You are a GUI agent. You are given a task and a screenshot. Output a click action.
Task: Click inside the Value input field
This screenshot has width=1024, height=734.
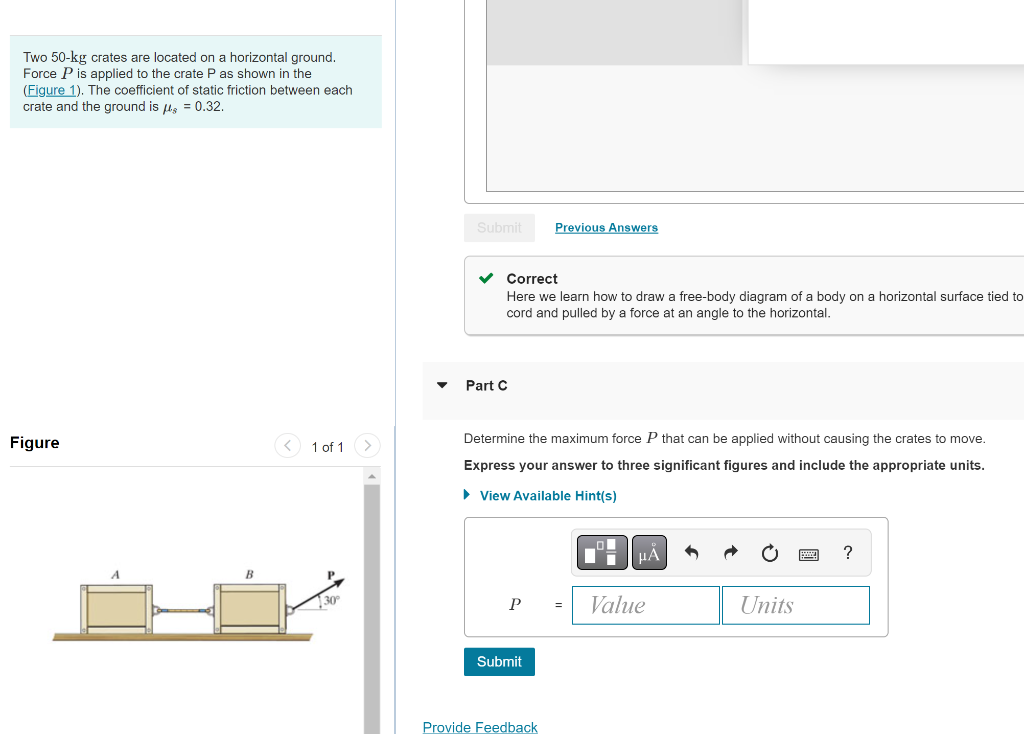(645, 604)
